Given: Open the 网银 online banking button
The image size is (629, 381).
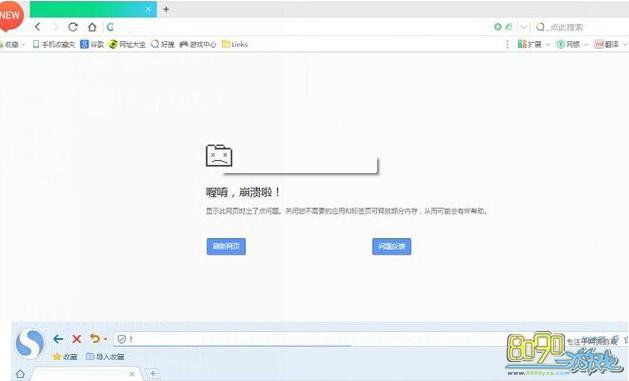Looking at the screenshot, I should (568, 44).
